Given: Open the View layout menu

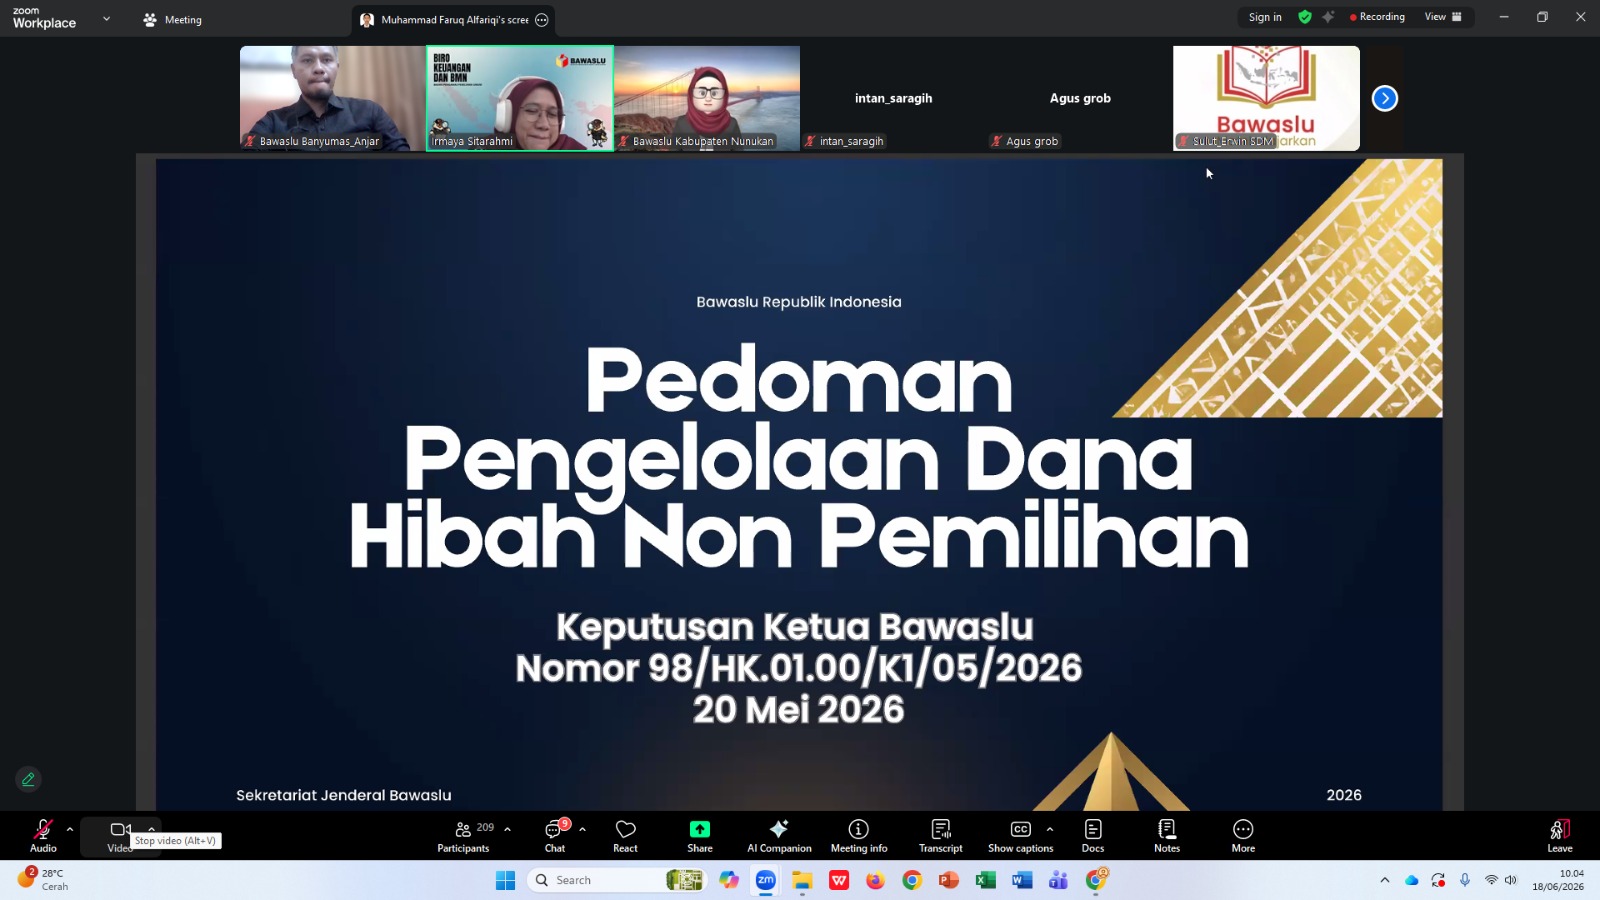Looking at the screenshot, I should point(1443,17).
